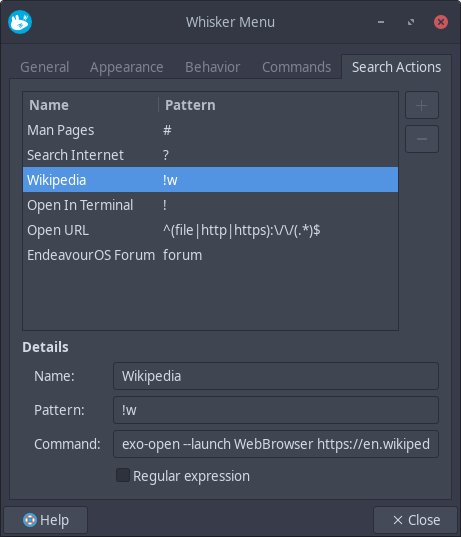Select the Open In Terminal row

[x=210, y=205]
